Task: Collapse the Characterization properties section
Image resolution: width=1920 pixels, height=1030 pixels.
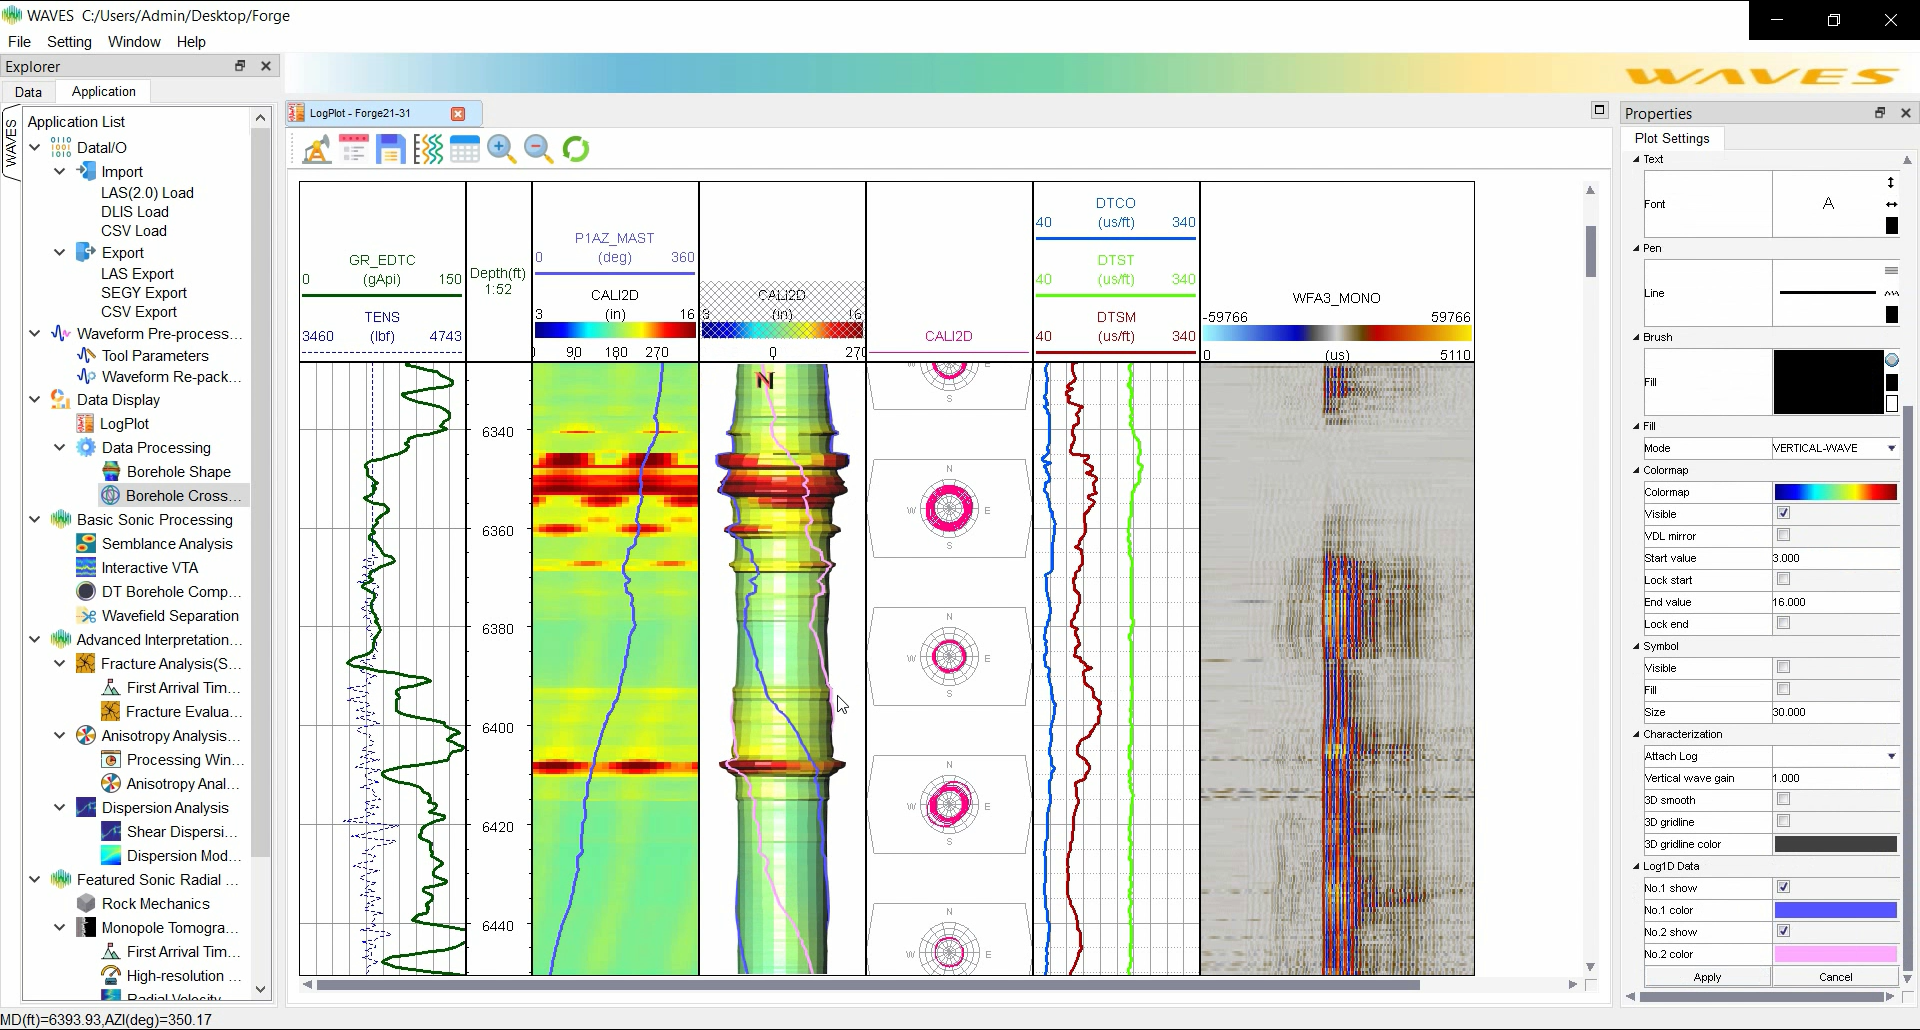Action: tap(1637, 734)
